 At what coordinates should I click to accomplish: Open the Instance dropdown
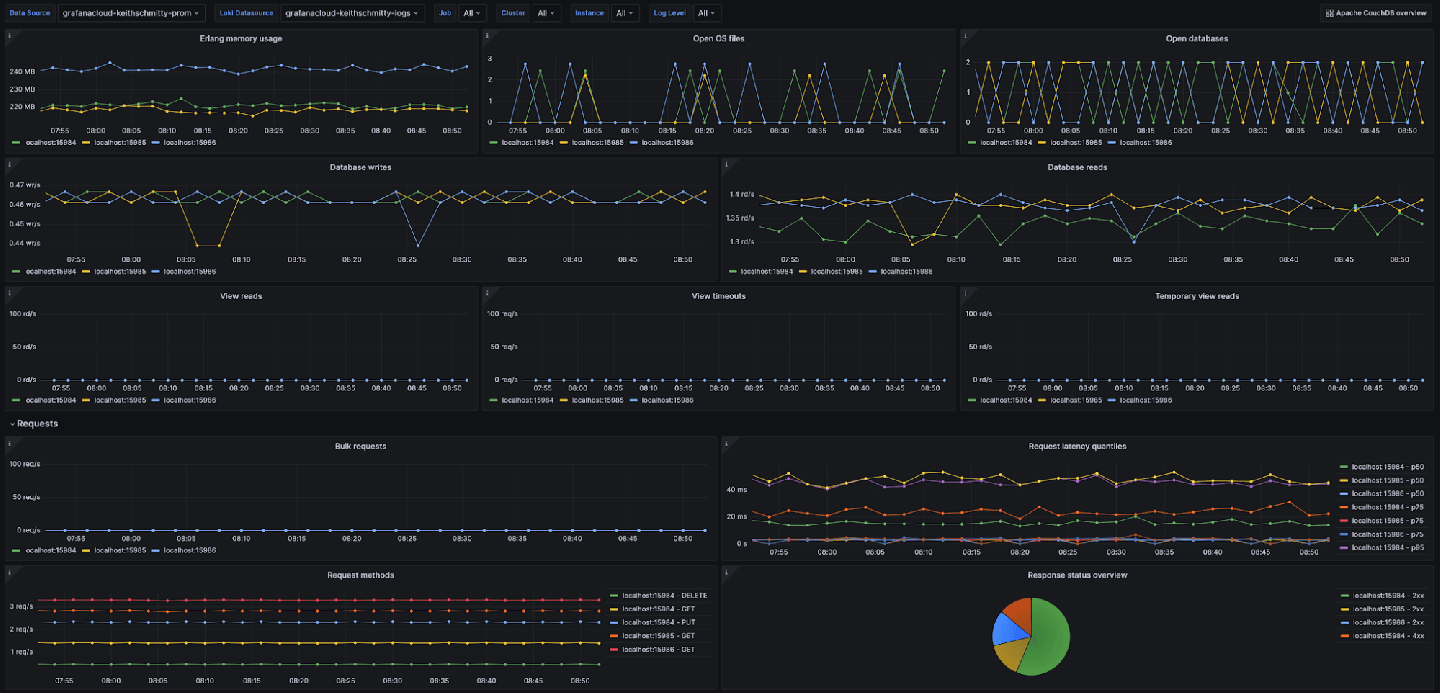626,13
